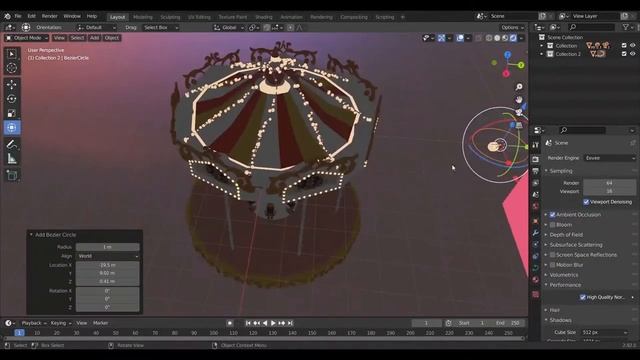Open the Align World dropdown

click(x=108, y=256)
